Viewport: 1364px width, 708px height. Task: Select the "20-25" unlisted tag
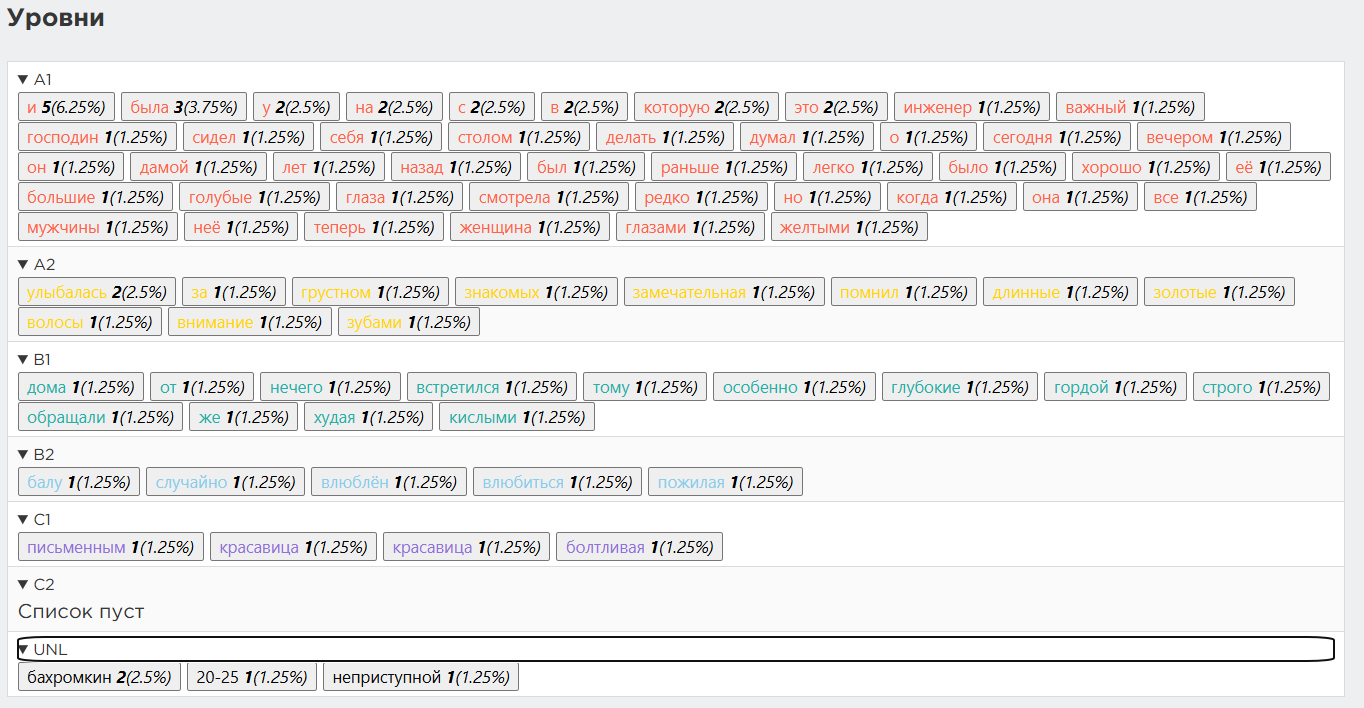point(251,677)
